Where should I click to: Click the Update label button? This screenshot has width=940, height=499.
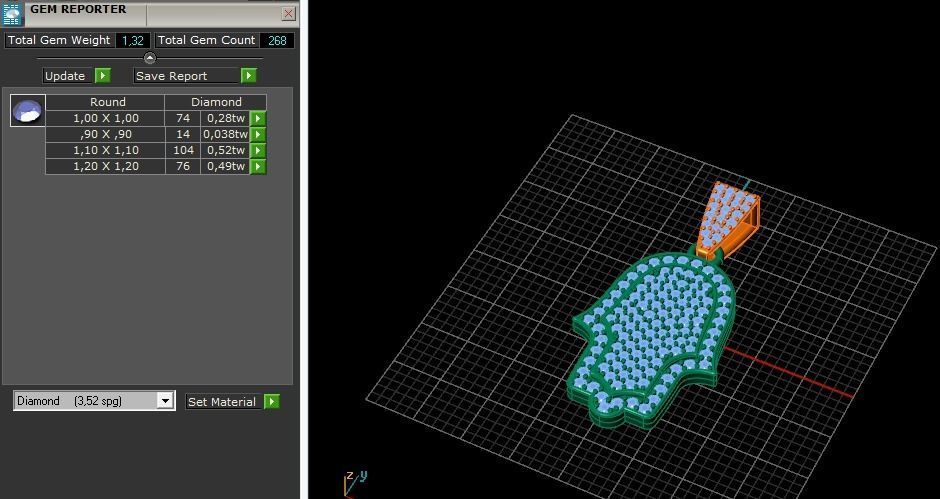coord(68,76)
